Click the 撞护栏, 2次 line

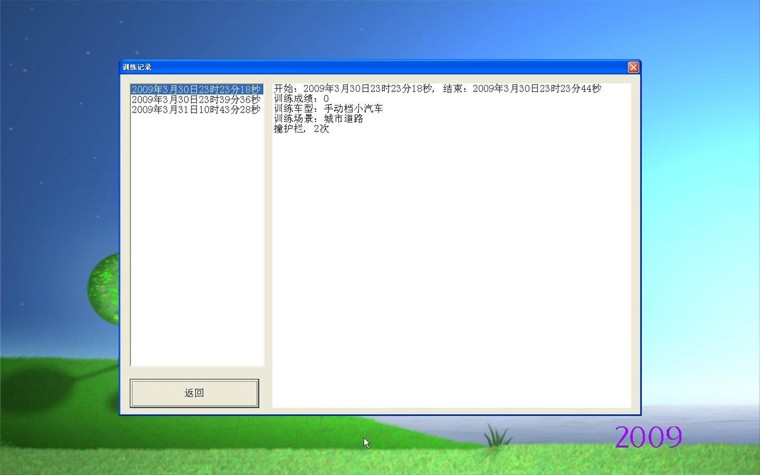click(x=301, y=129)
